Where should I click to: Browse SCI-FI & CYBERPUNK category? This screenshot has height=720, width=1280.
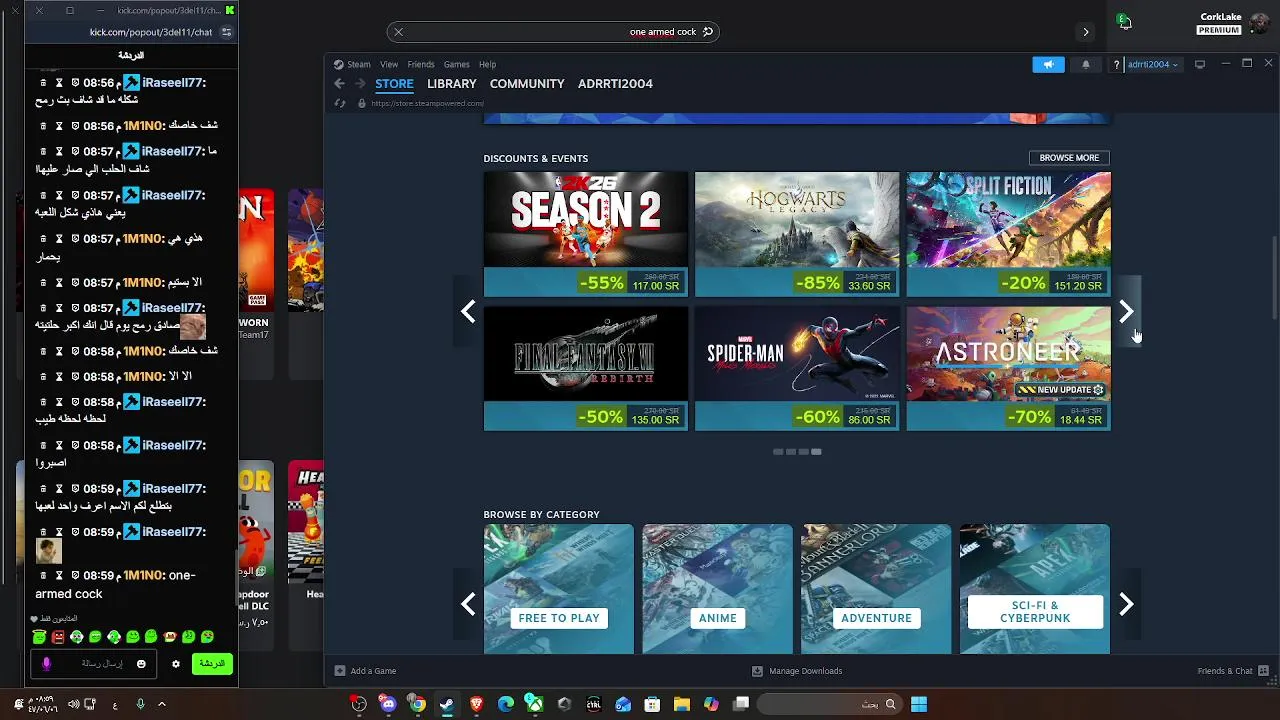point(1035,589)
